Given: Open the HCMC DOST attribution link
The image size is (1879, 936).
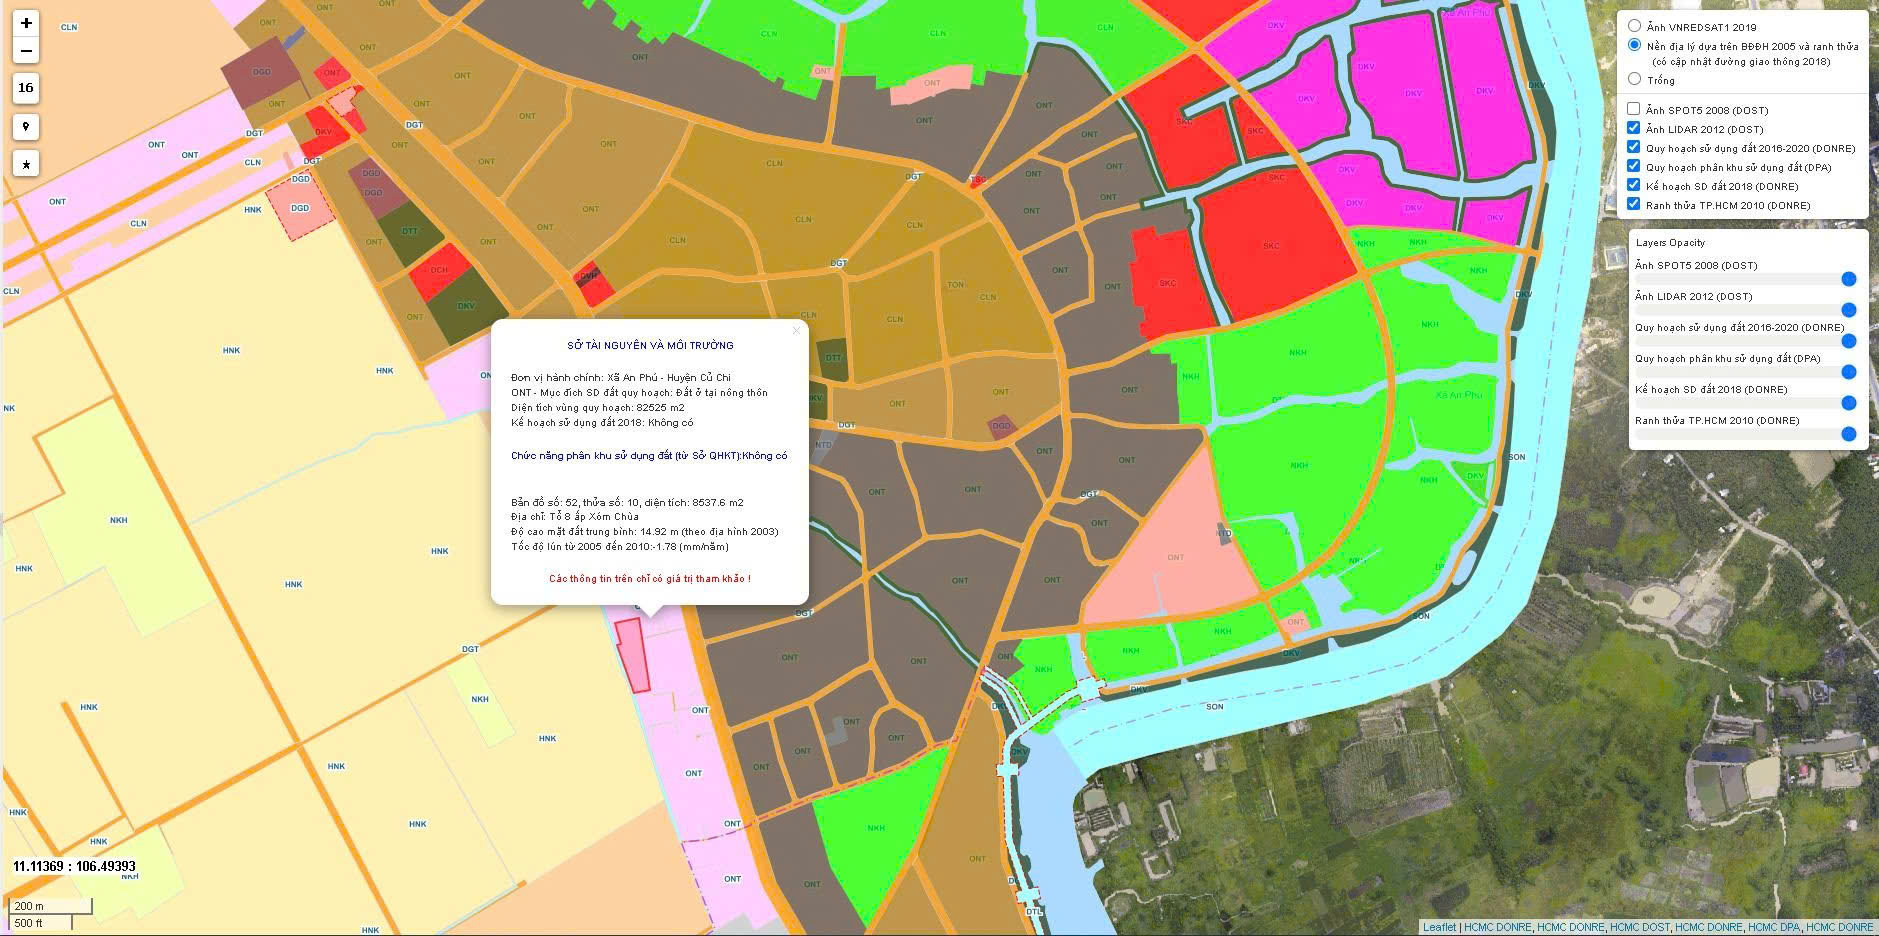Looking at the screenshot, I should 1640,927.
